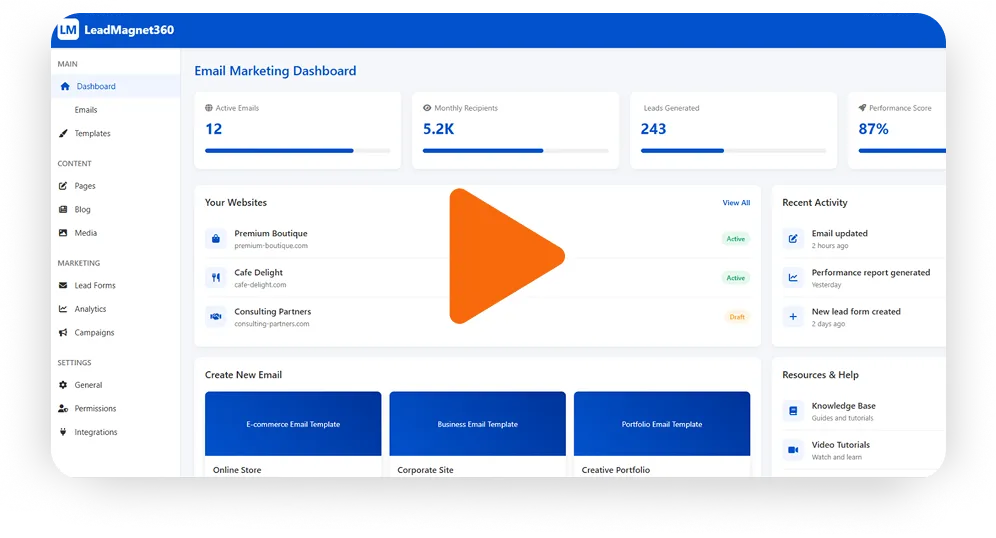This screenshot has height=538, width=996.
Task: Click the Creative Portfolio template label
Action: (x=616, y=470)
